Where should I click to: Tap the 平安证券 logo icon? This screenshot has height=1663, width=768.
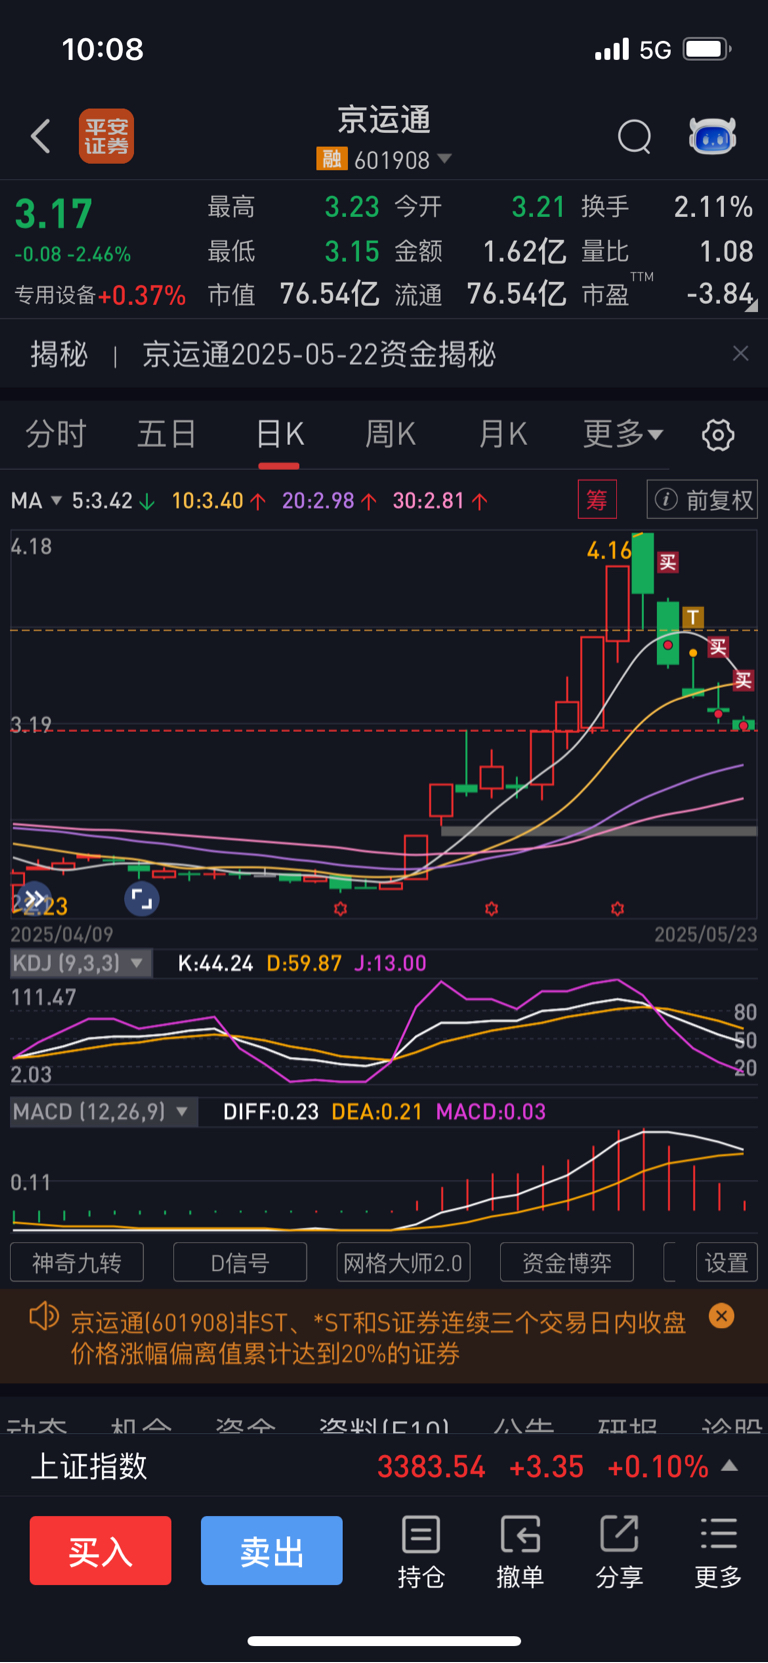[x=106, y=136]
